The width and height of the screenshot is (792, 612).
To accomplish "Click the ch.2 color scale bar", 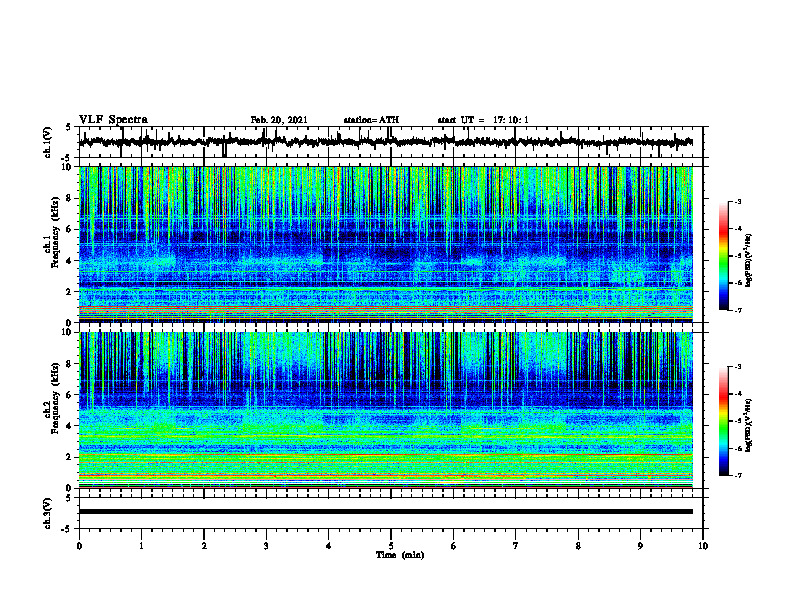I will click(724, 421).
